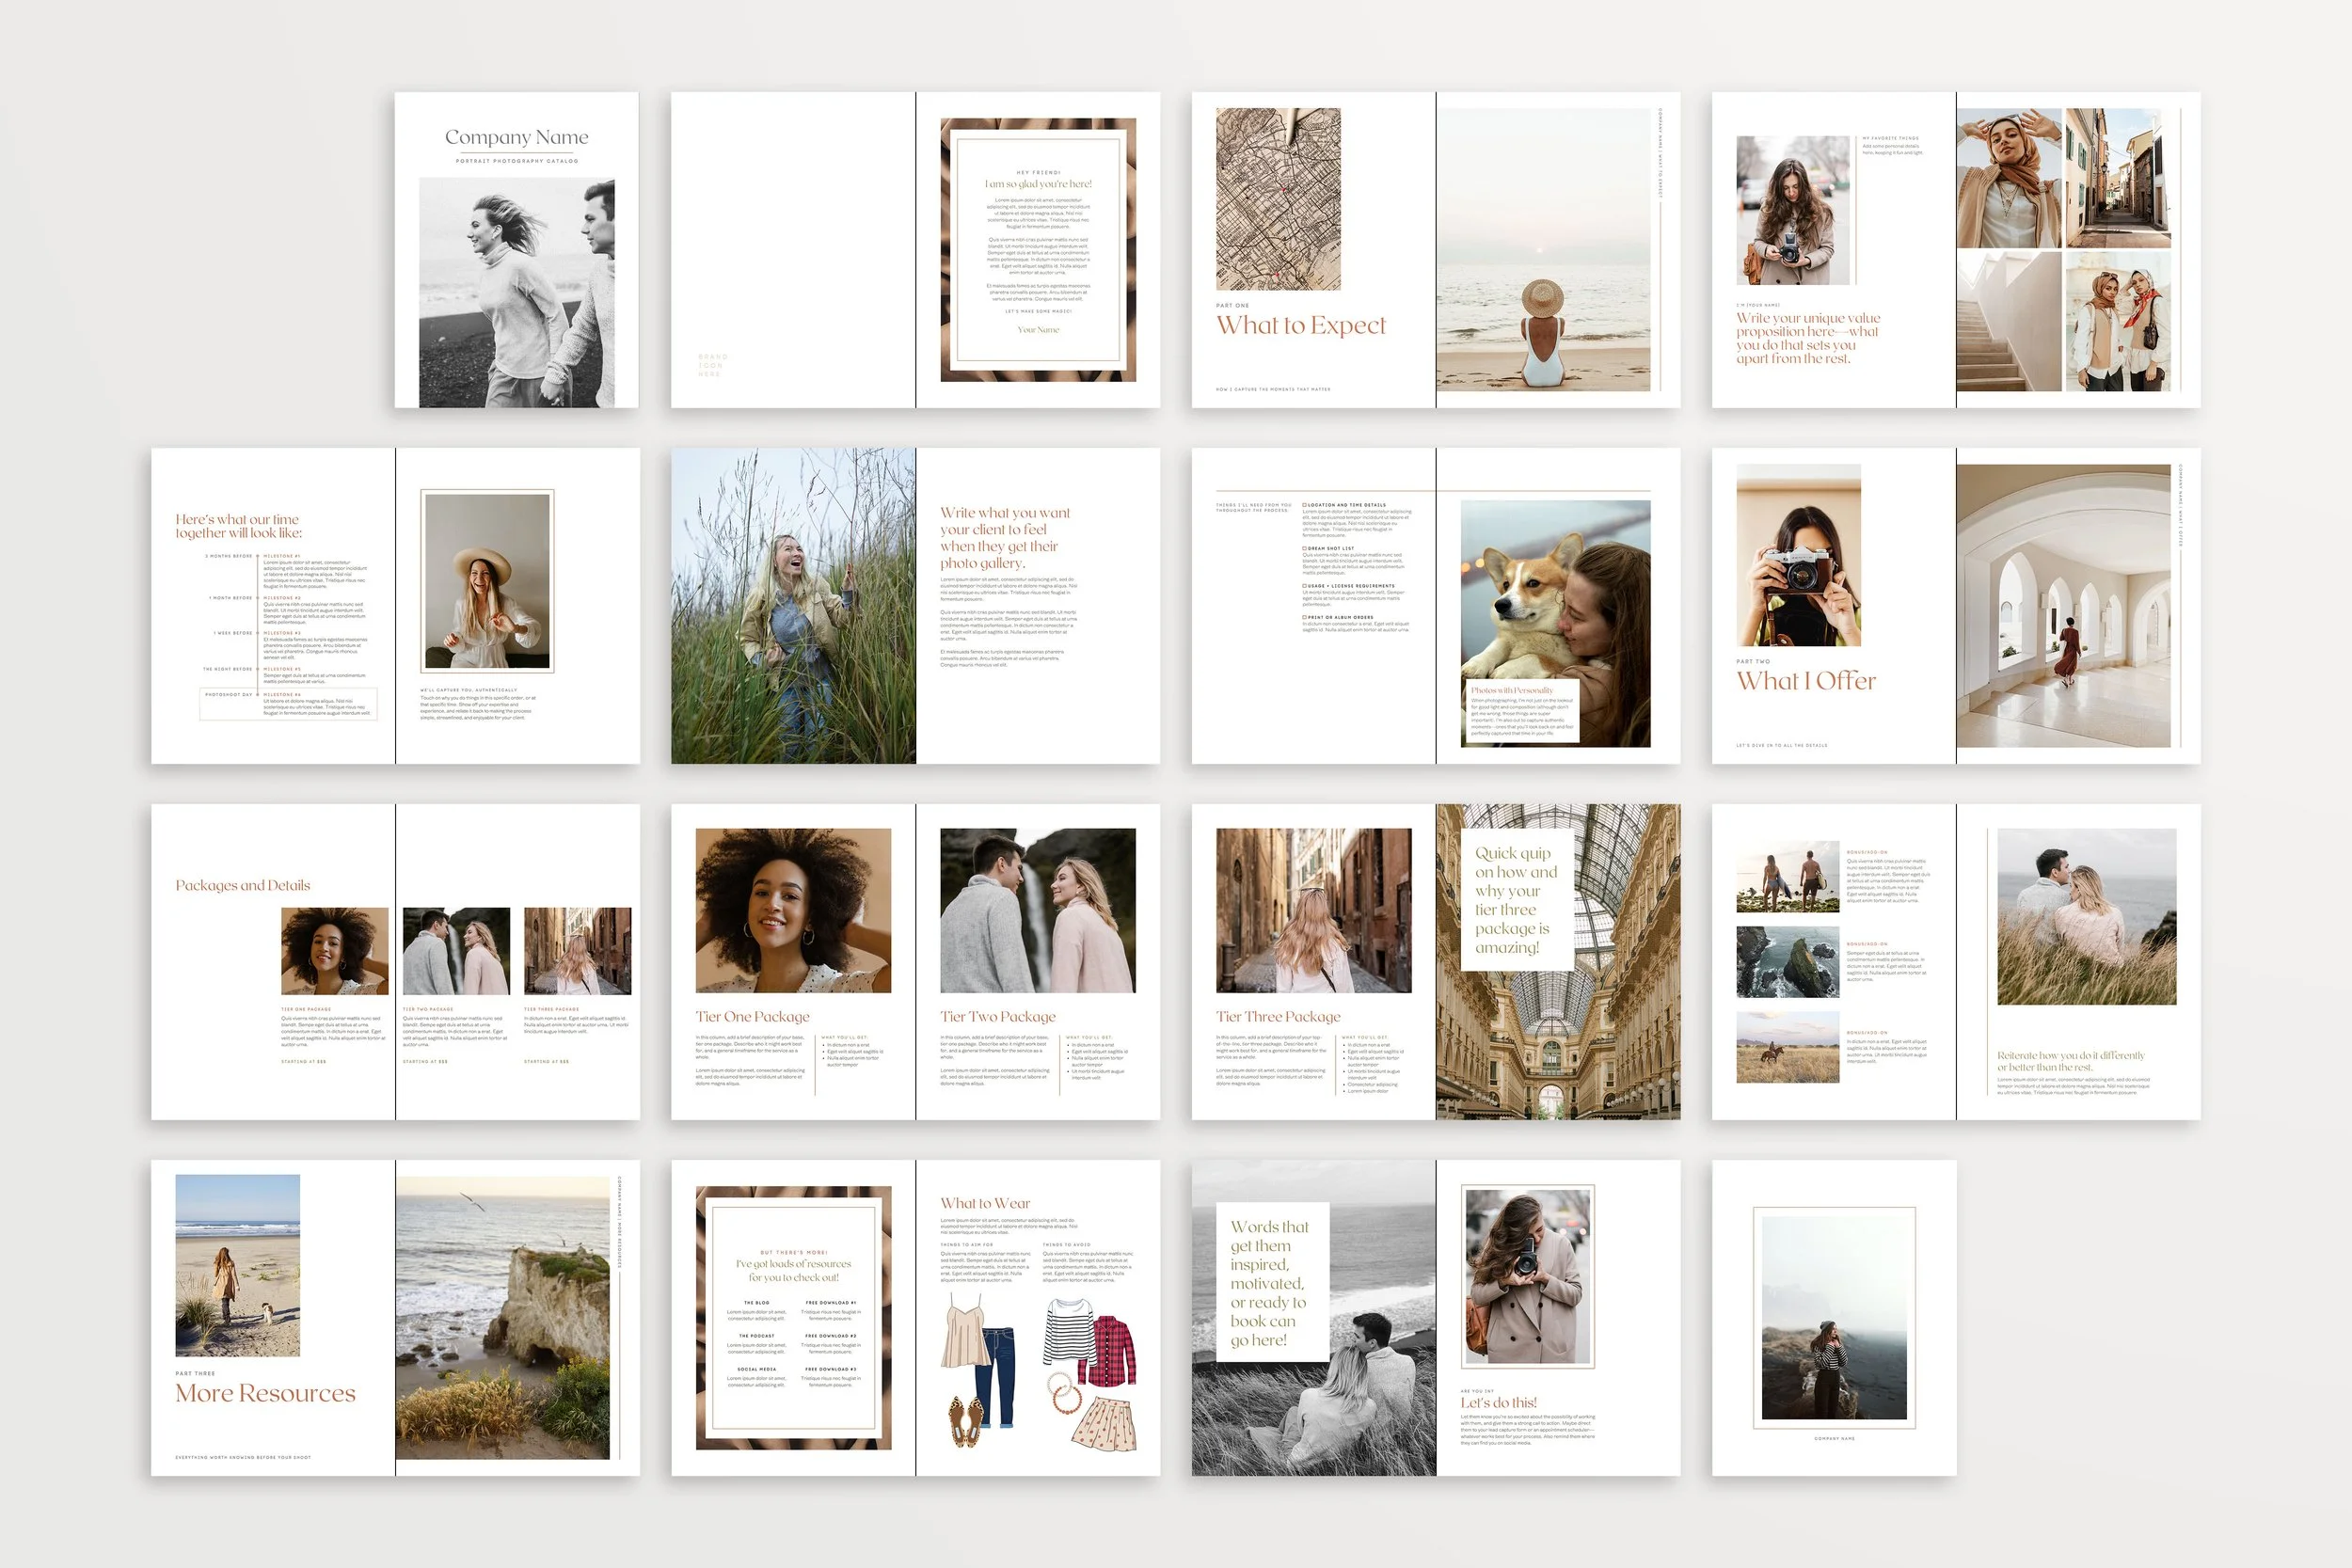Select the 'Packages and Details' title
The width and height of the screenshot is (2352, 1568).
point(243,885)
